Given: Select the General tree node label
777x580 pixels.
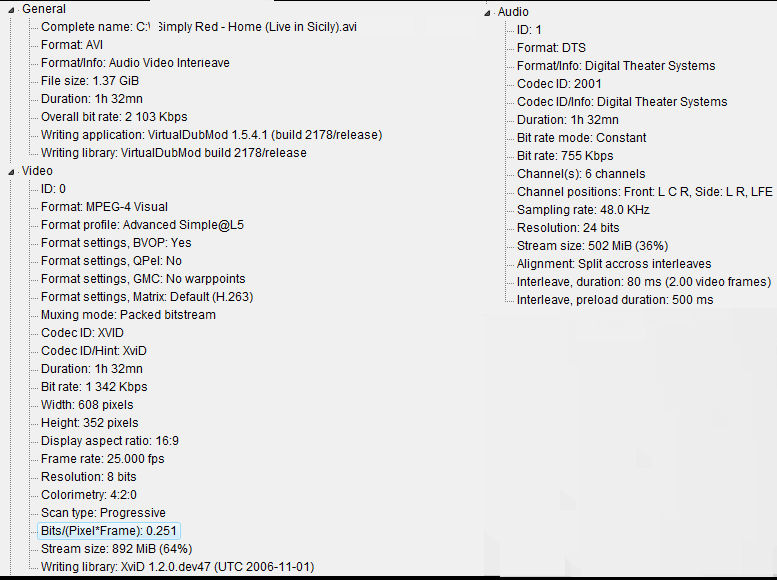Looking at the screenshot, I should tap(44, 9).
